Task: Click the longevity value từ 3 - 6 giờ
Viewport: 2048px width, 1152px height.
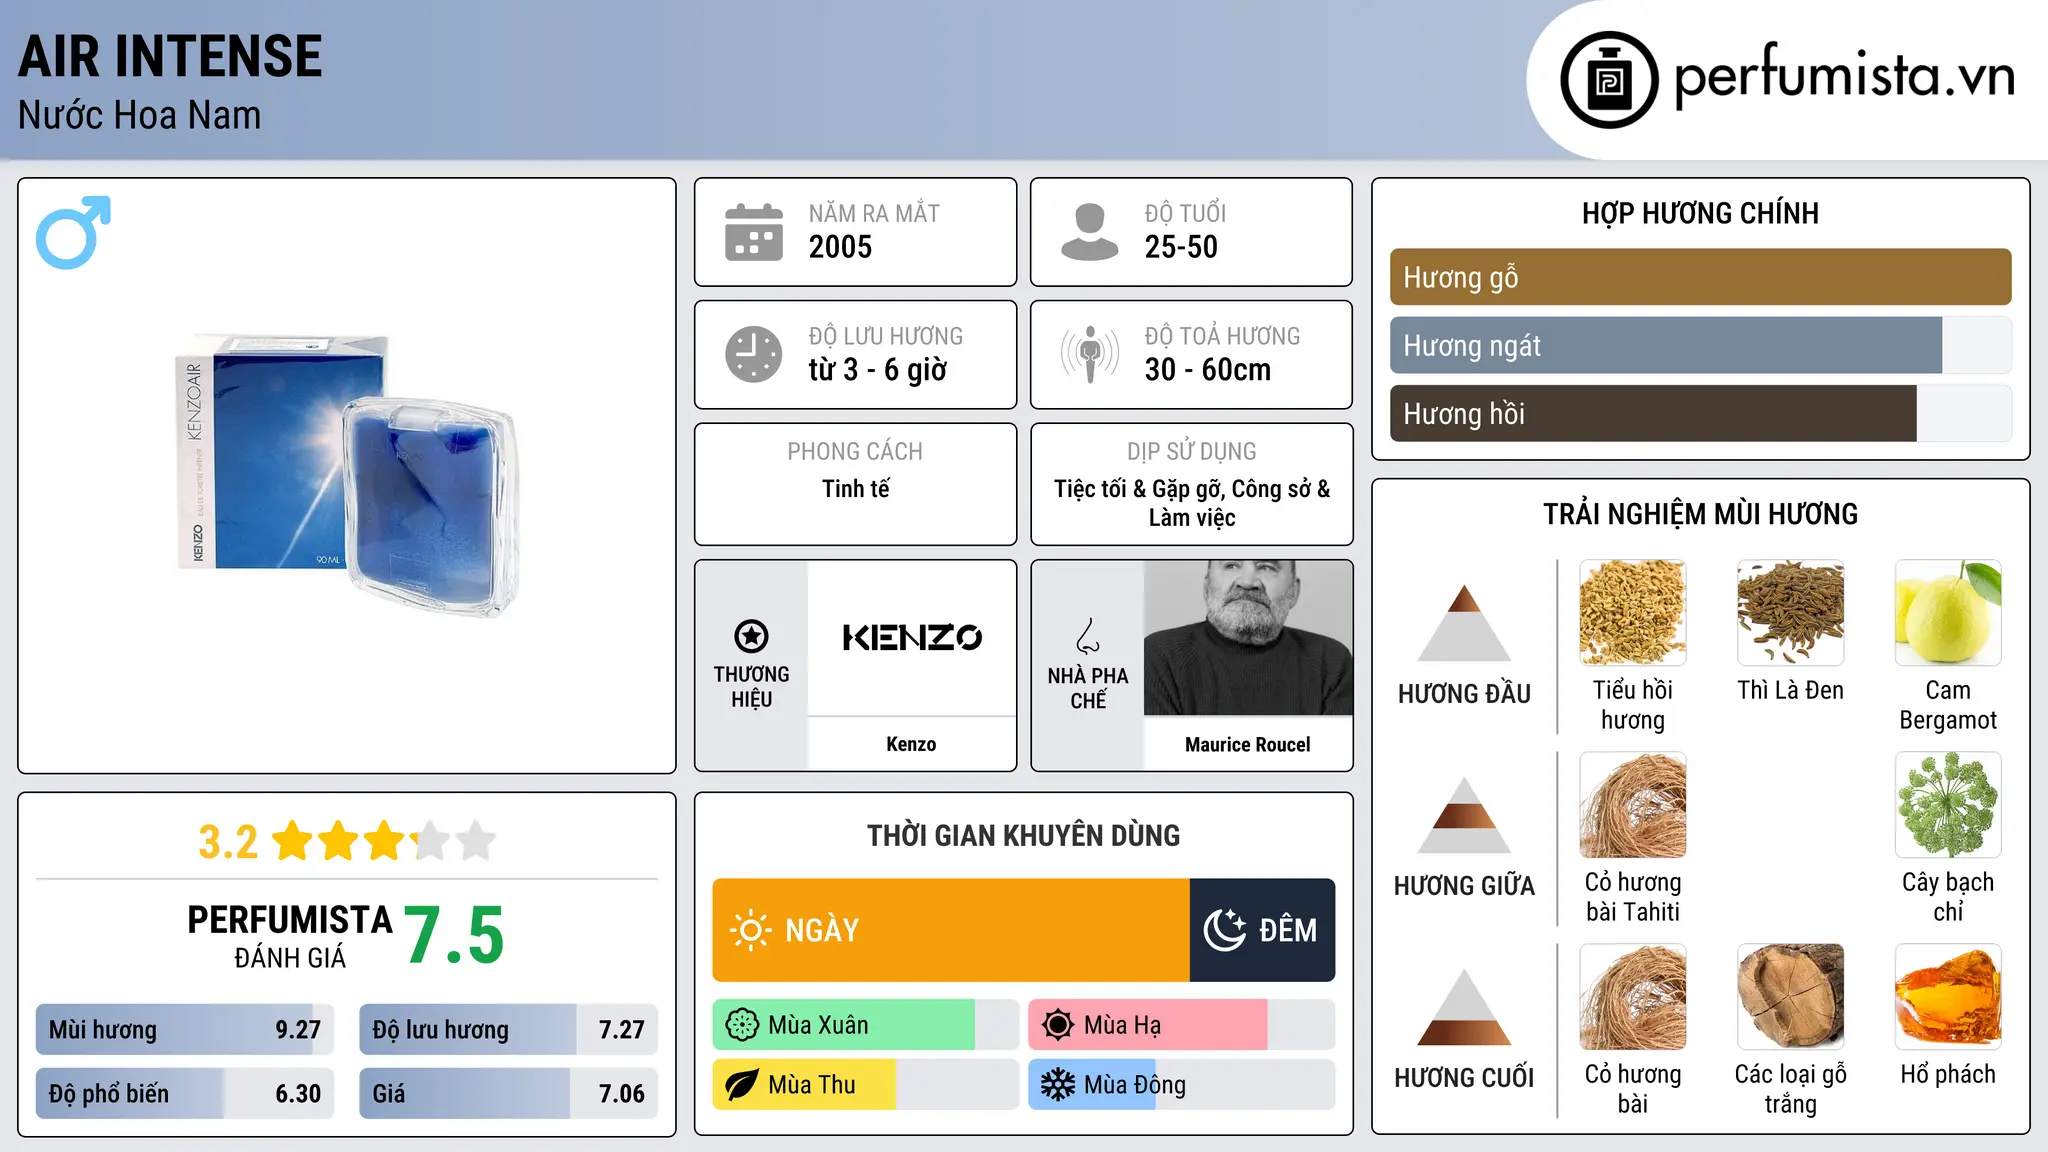Action: coord(877,370)
